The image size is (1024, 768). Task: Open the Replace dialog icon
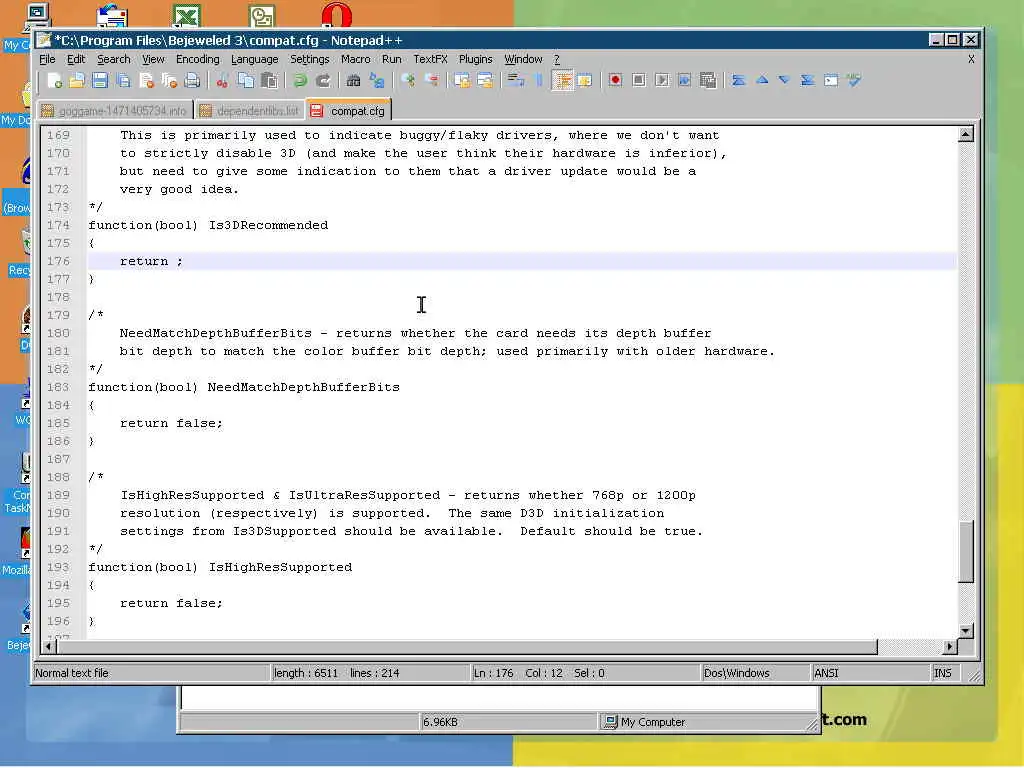377,80
